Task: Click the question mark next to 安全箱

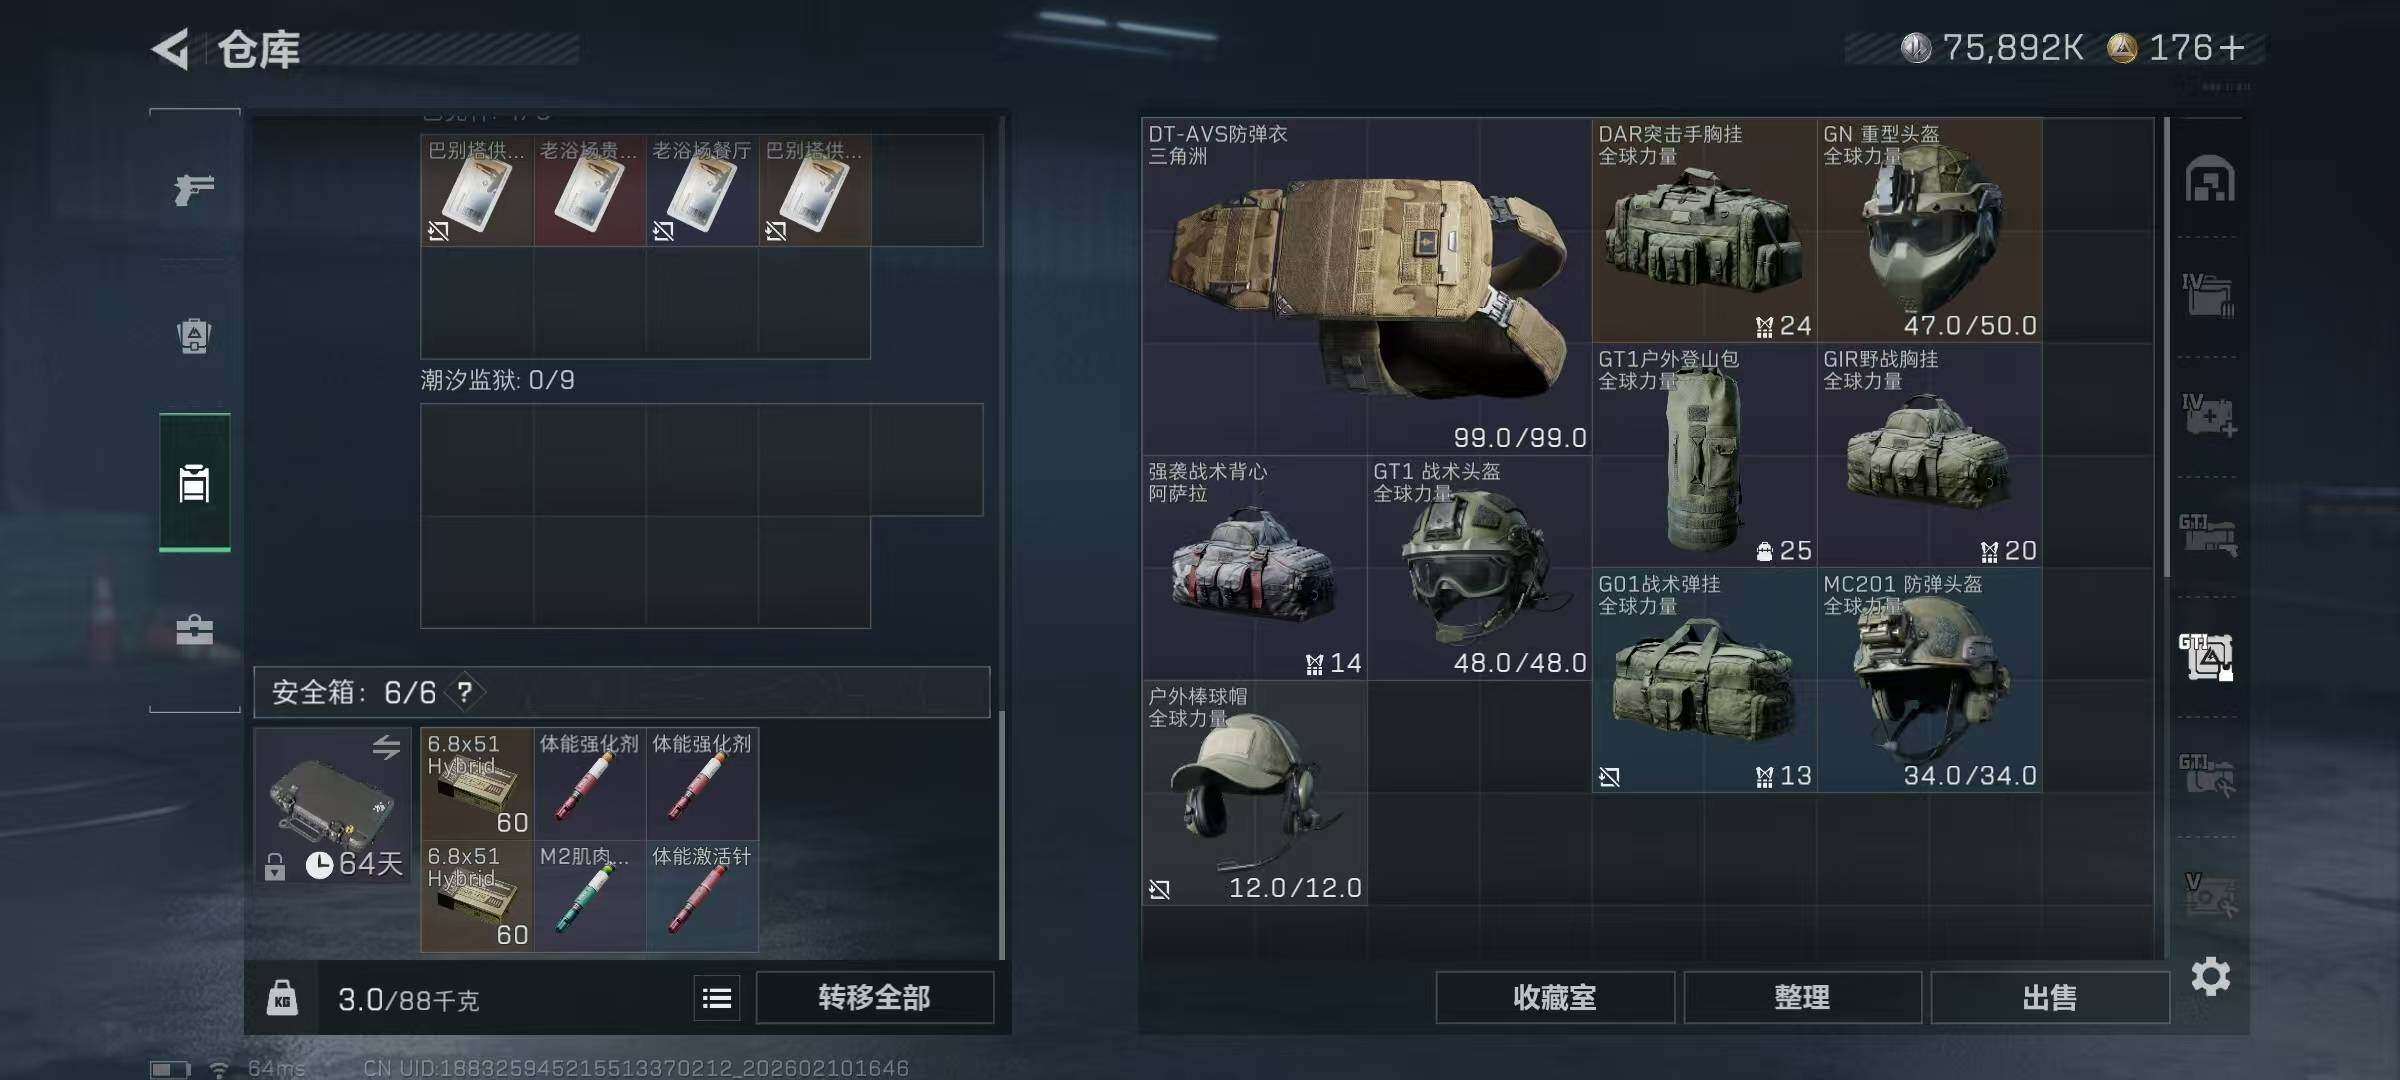Action: click(464, 692)
